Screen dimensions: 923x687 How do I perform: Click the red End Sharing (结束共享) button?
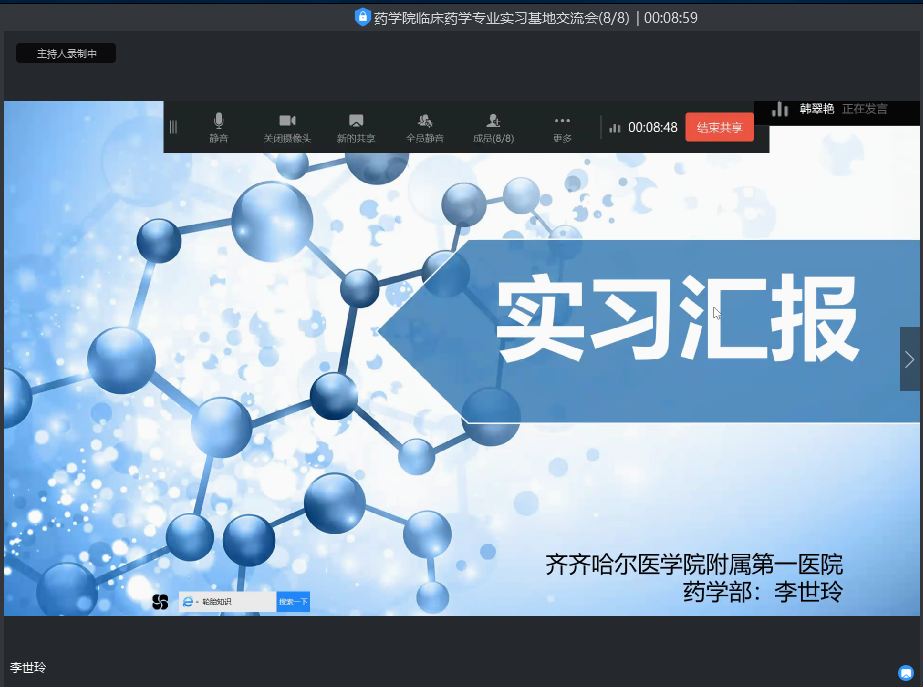[x=719, y=127]
